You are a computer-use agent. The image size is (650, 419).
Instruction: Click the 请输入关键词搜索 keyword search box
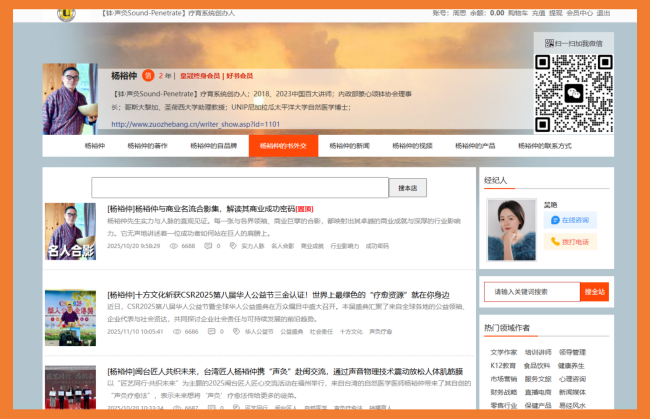(x=530, y=292)
